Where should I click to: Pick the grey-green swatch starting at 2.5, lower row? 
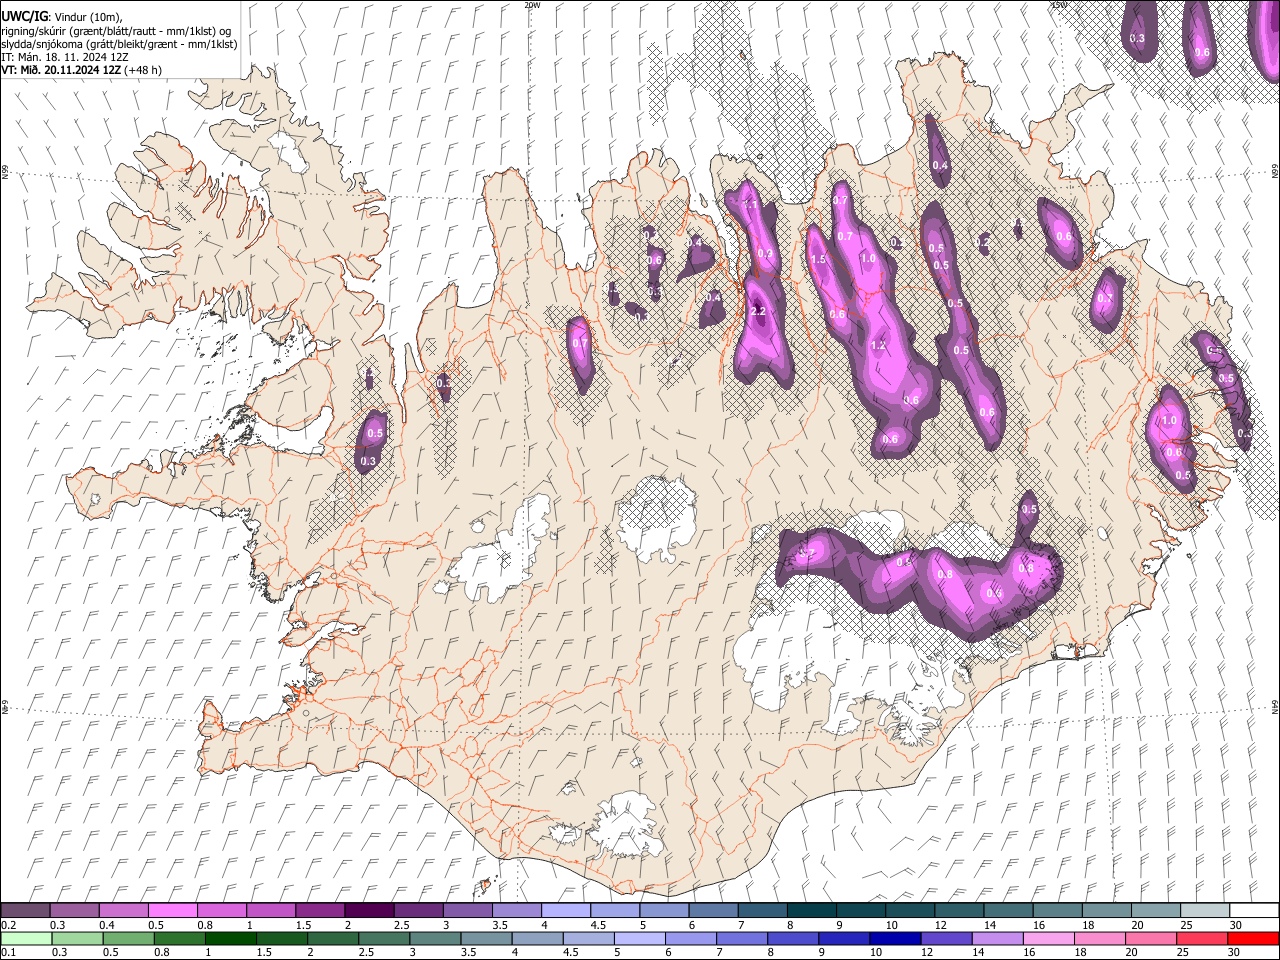tap(385, 938)
